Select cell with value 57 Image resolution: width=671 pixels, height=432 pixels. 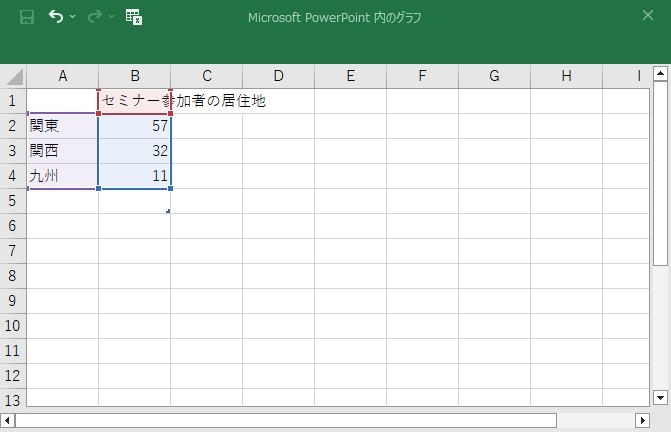(135, 126)
